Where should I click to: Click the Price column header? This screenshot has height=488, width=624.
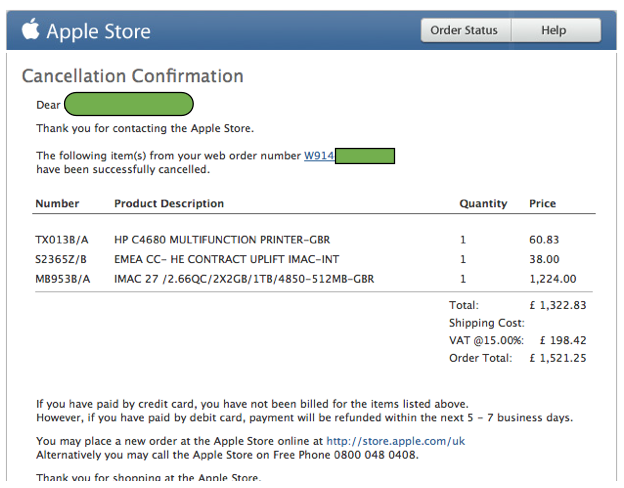click(542, 203)
